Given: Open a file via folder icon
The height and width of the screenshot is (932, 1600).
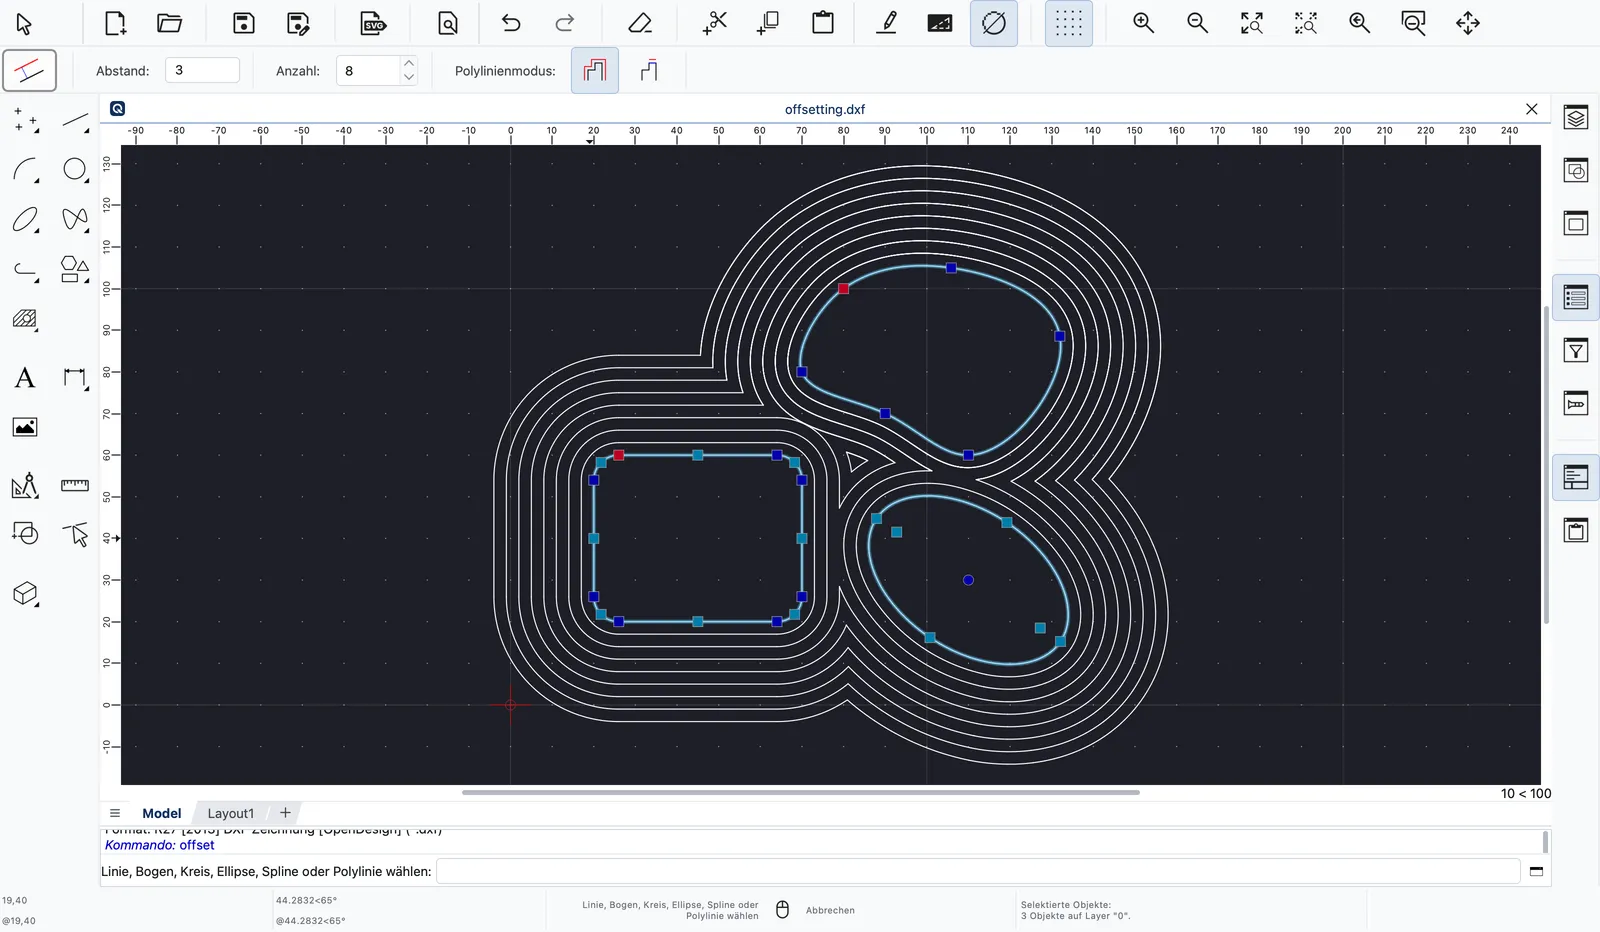Looking at the screenshot, I should pos(170,23).
